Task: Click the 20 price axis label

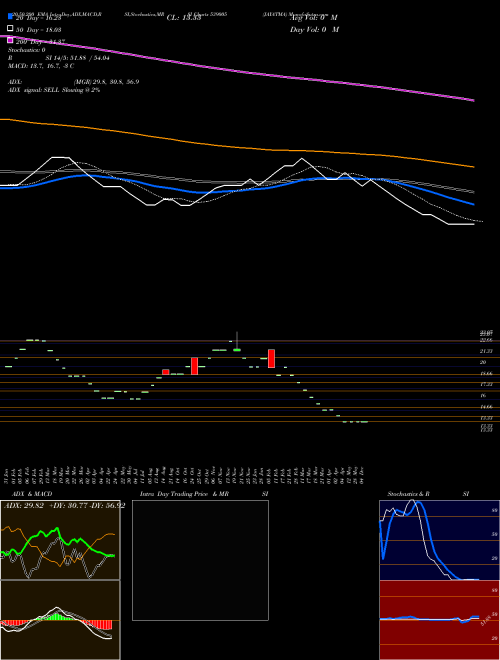Action: pyautogui.click(x=483, y=362)
